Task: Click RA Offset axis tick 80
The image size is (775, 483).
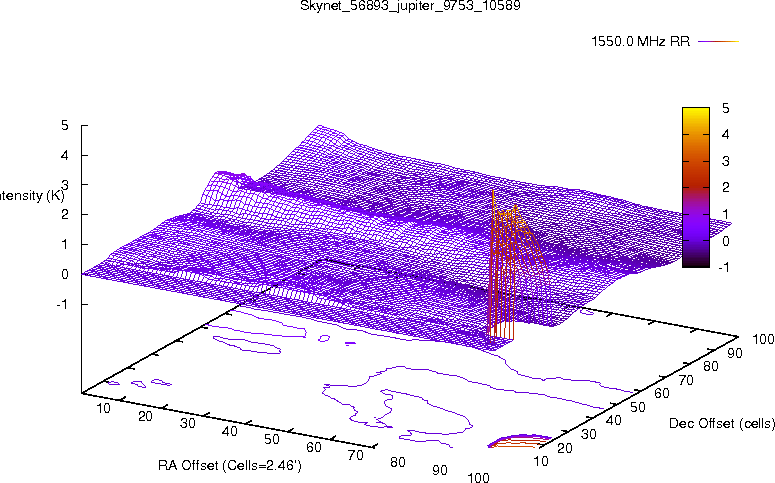Action: click(x=398, y=462)
